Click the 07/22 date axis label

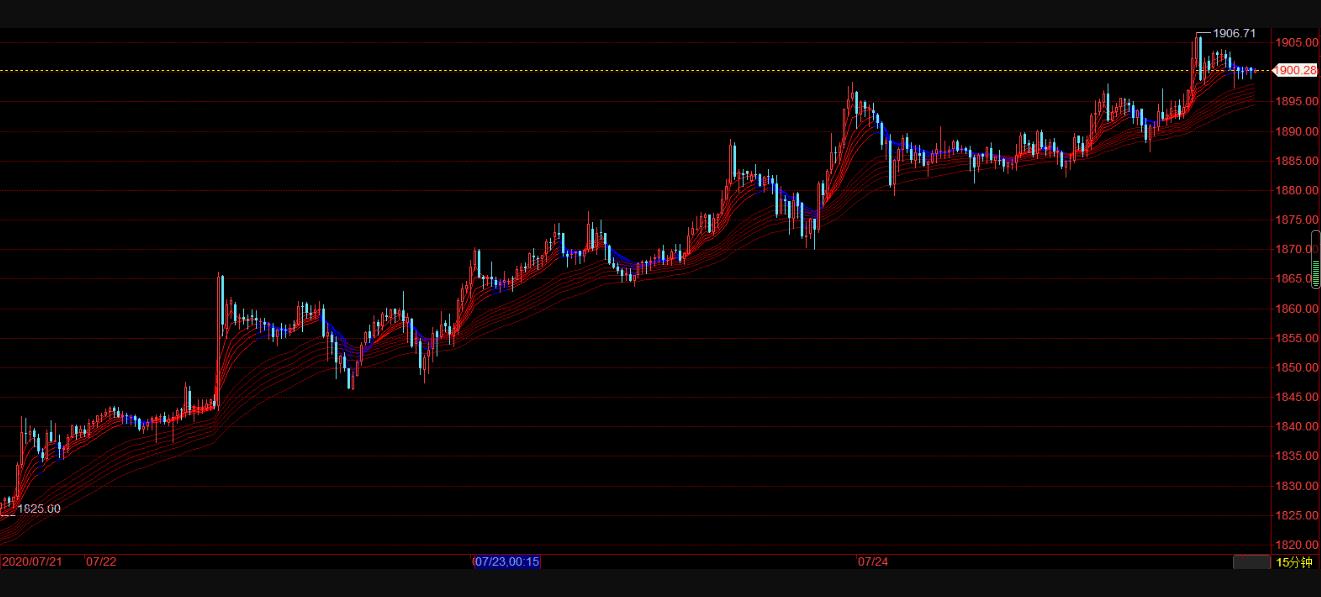(101, 562)
